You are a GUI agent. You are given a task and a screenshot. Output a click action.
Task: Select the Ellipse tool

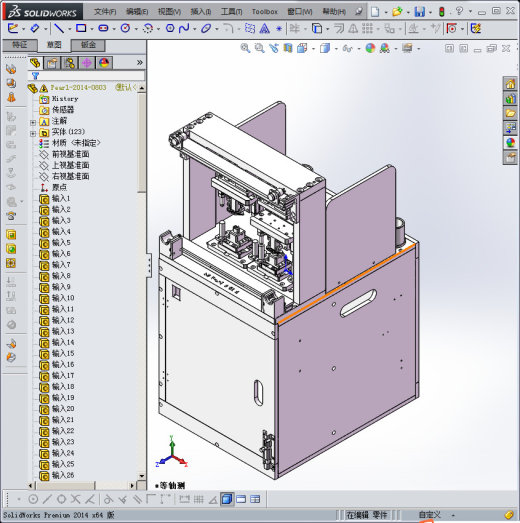click(x=206, y=28)
